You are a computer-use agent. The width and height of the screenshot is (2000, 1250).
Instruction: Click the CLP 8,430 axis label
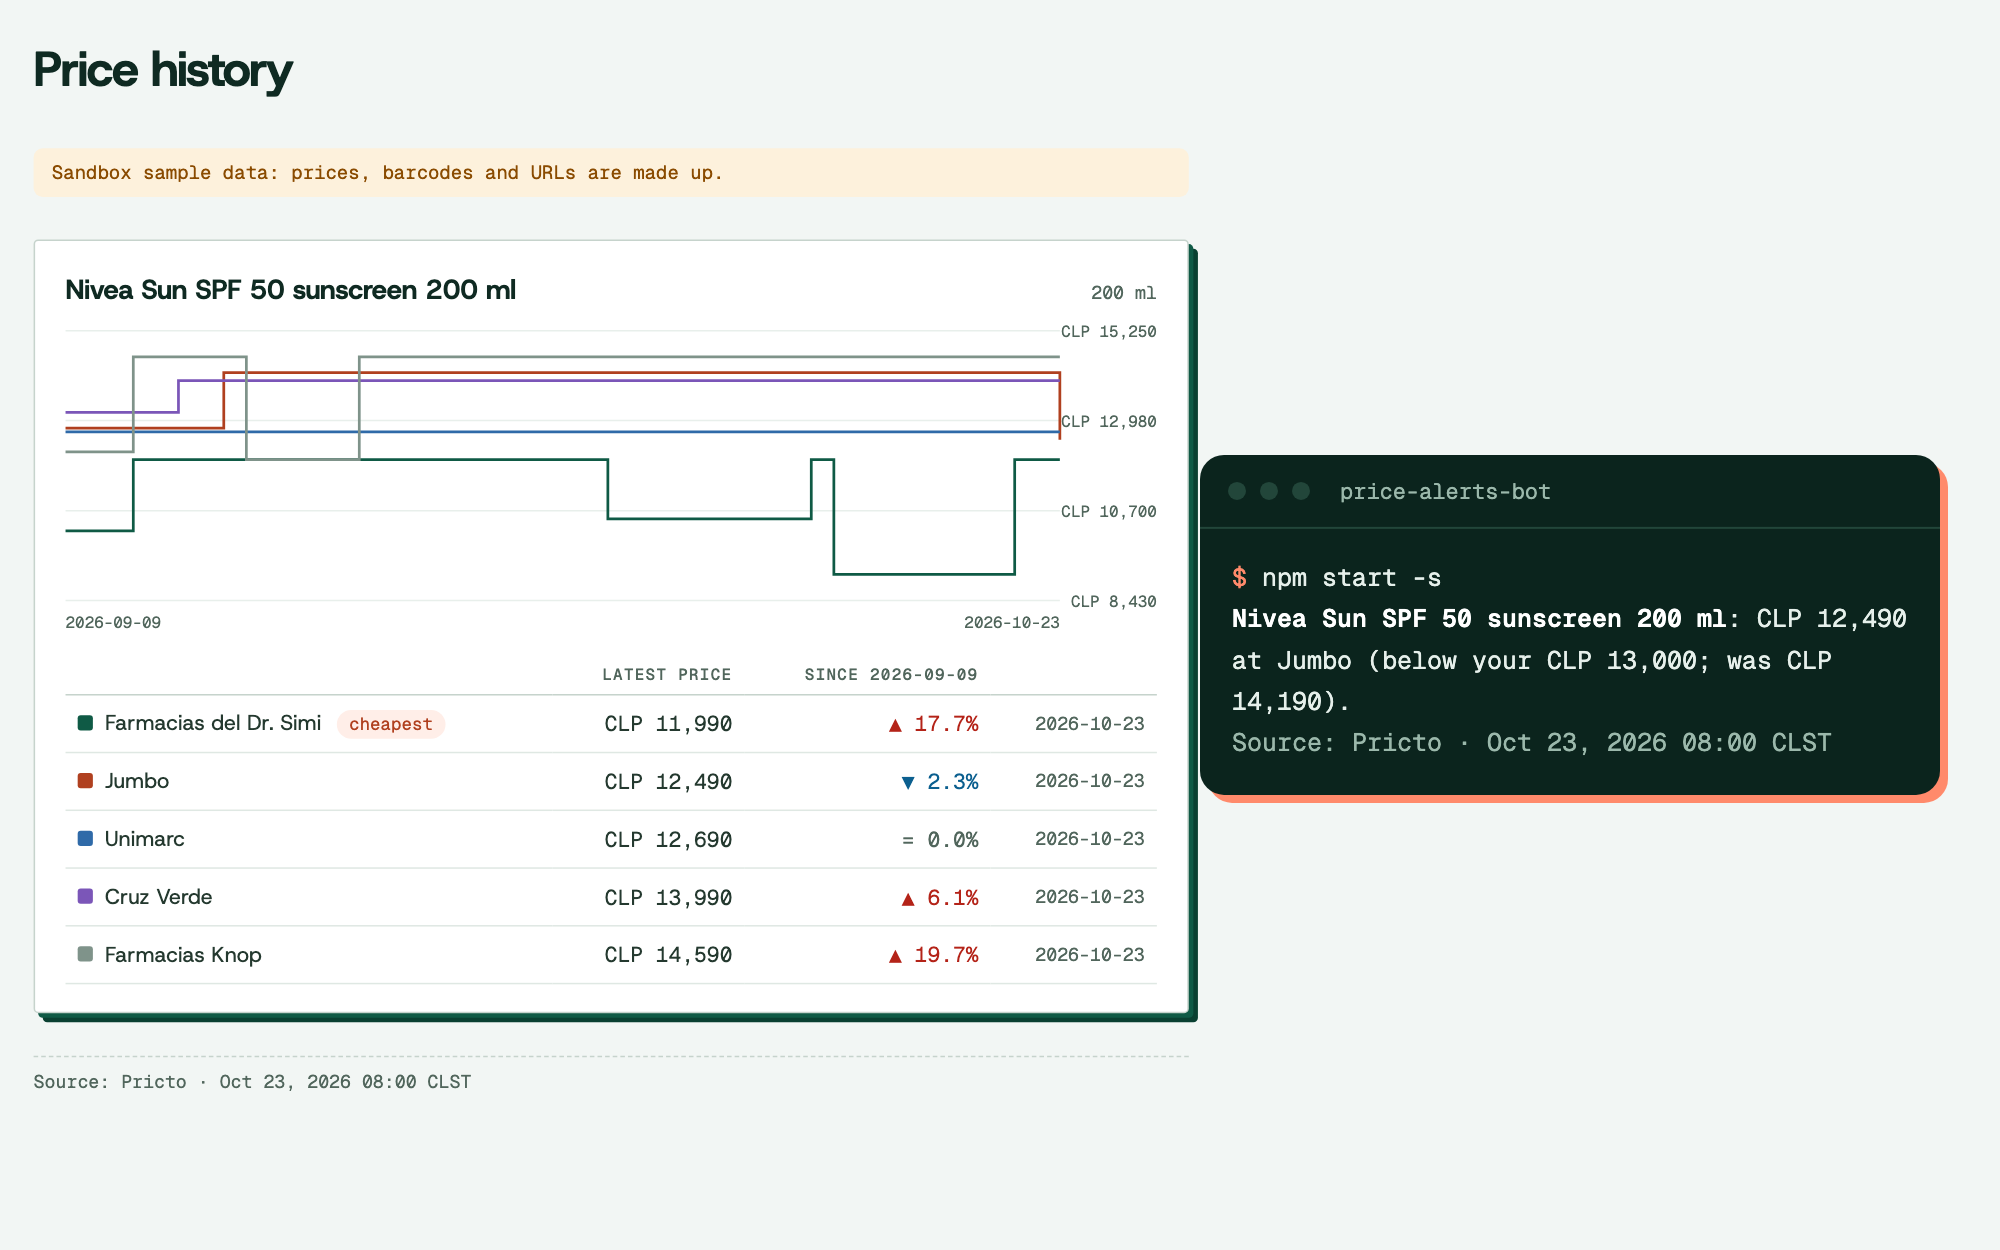pos(1113,602)
